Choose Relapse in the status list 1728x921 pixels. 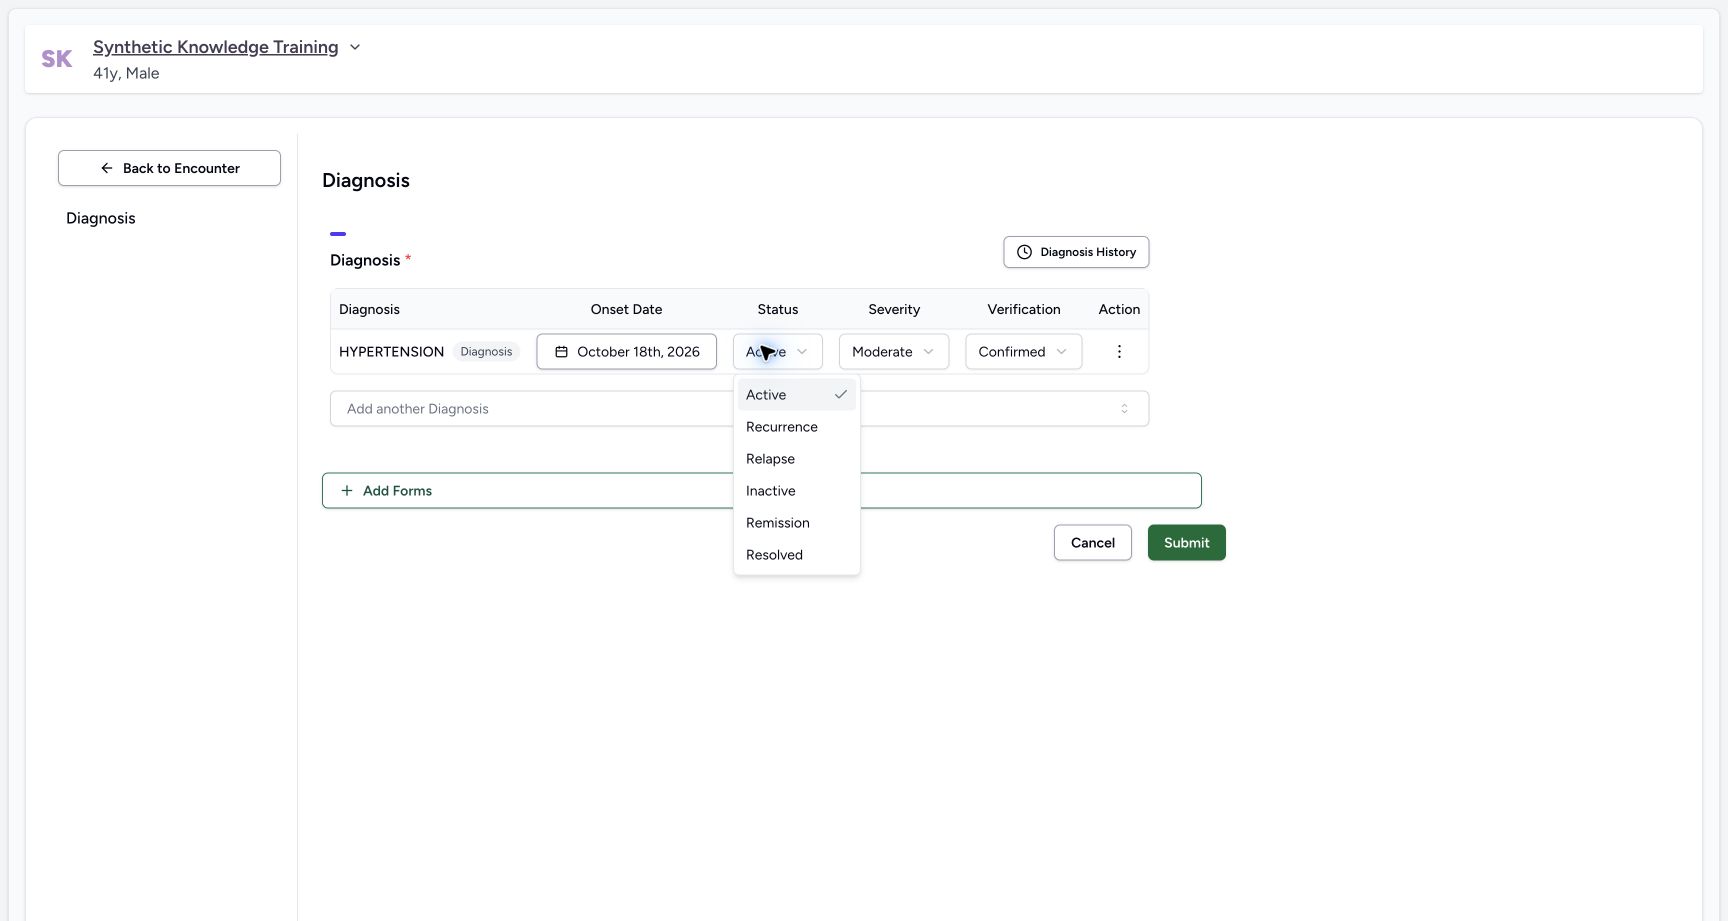click(x=796, y=459)
